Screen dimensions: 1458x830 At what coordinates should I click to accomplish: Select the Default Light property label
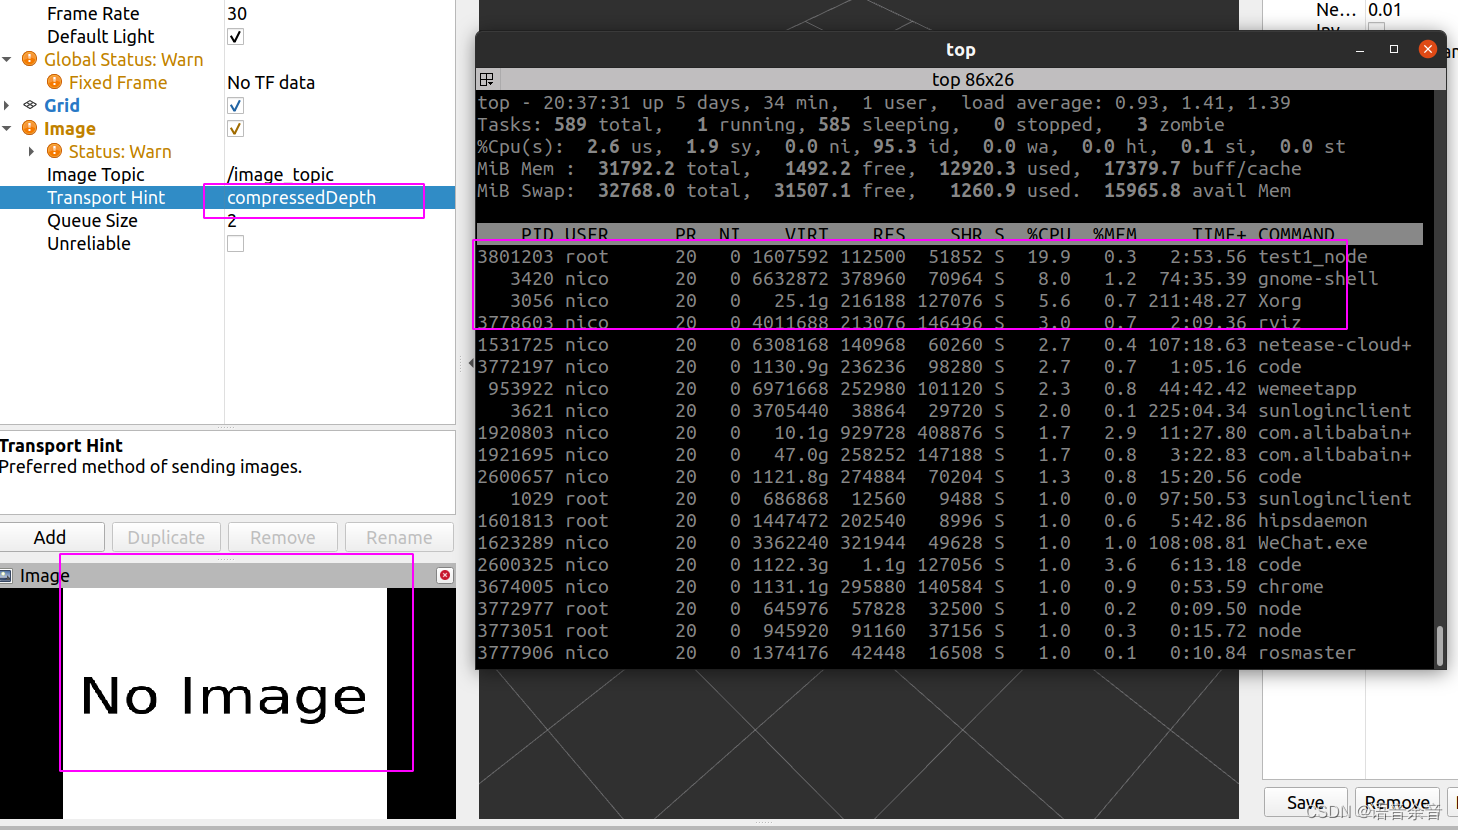[x=100, y=36]
